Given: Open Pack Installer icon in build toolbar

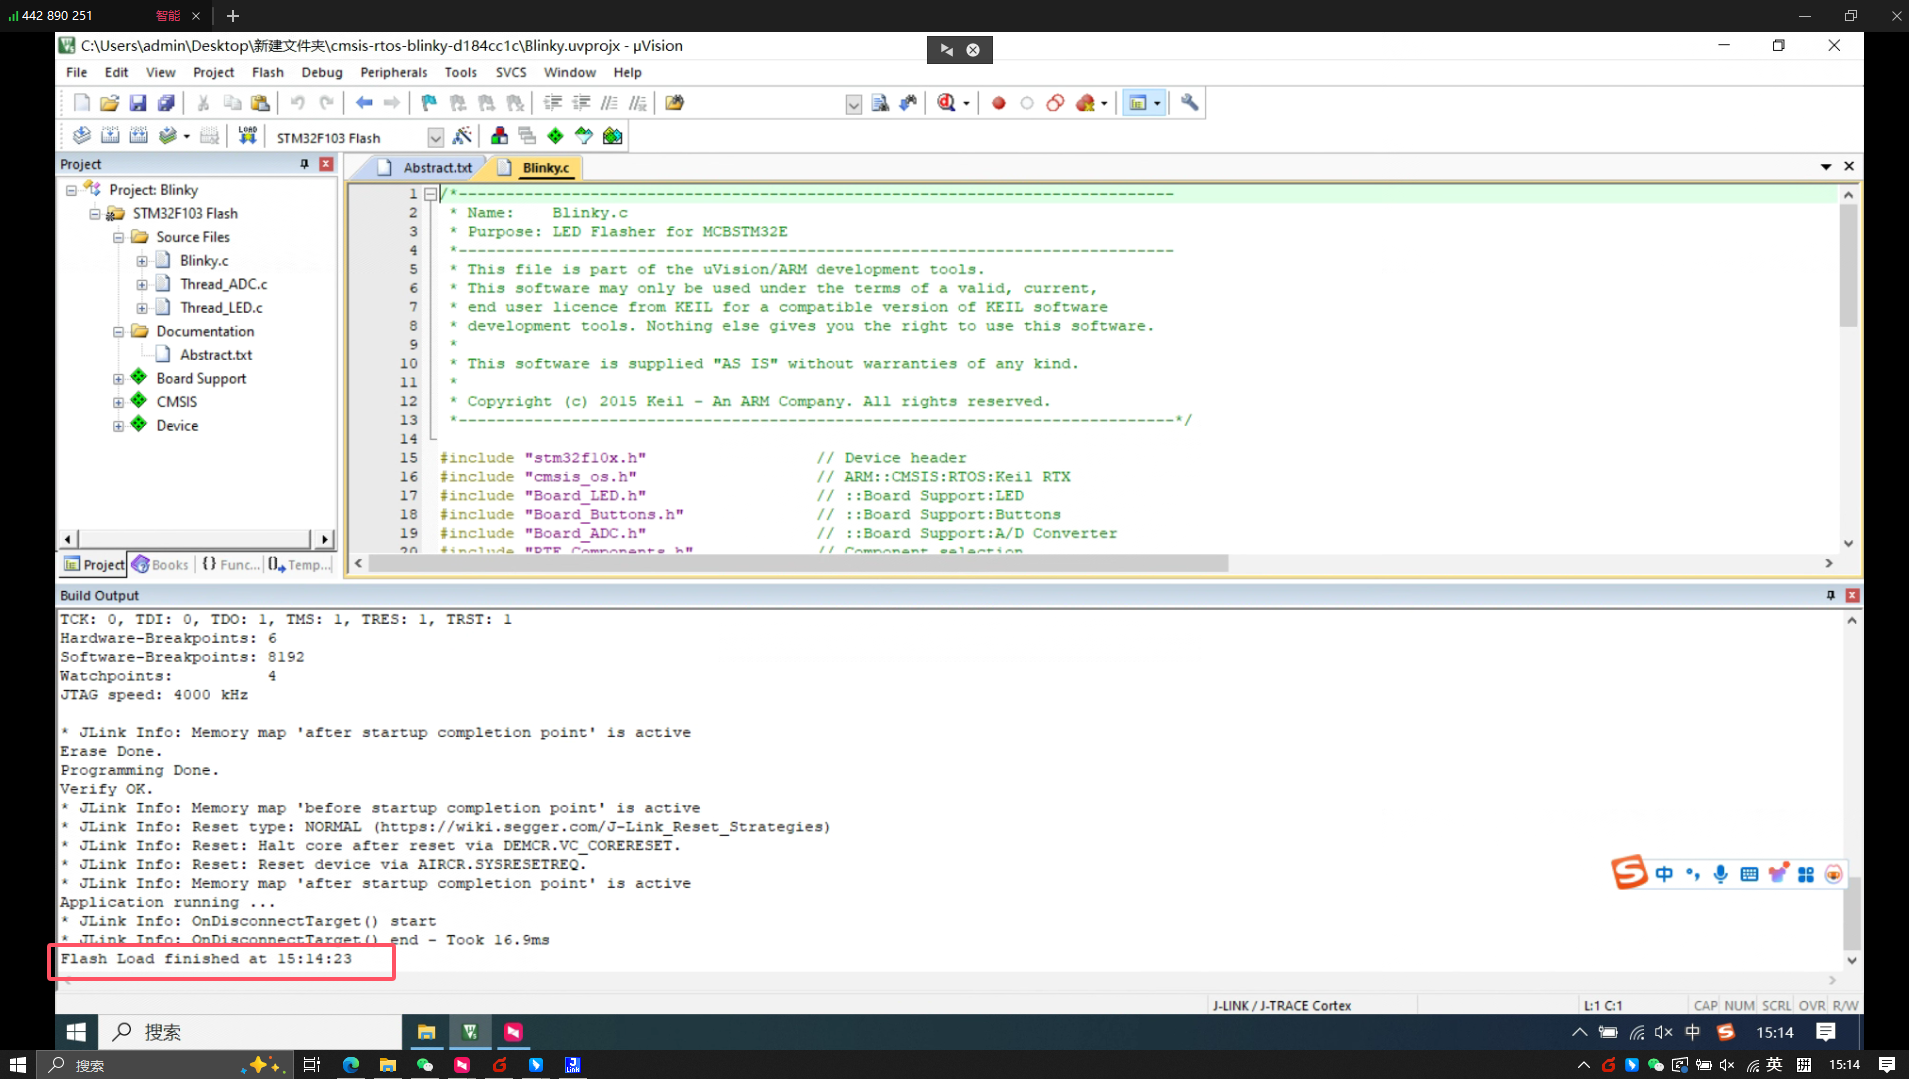Looking at the screenshot, I should 612,136.
